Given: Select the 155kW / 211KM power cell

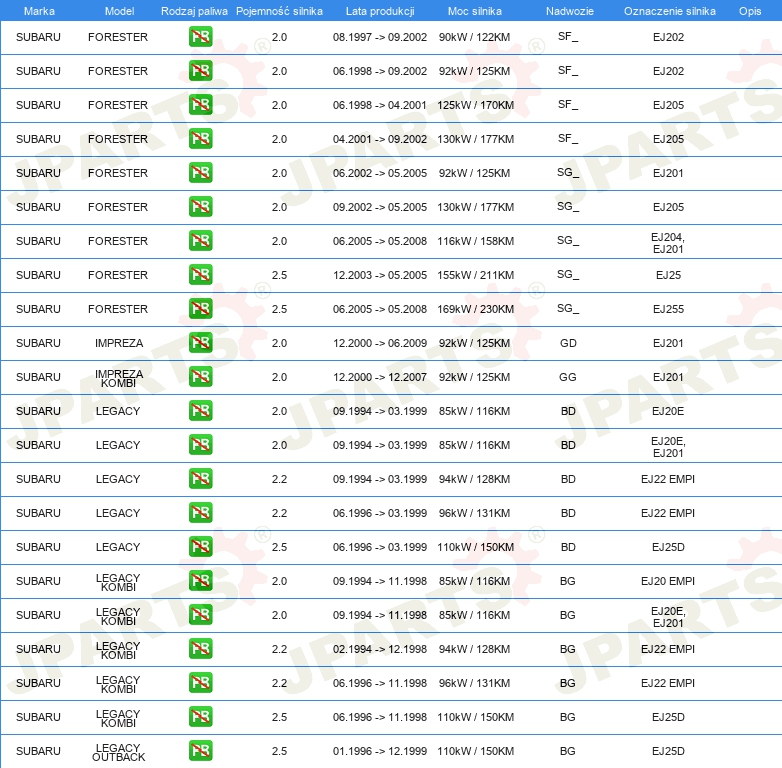Looking at the screenshot, I should (475, 275).
